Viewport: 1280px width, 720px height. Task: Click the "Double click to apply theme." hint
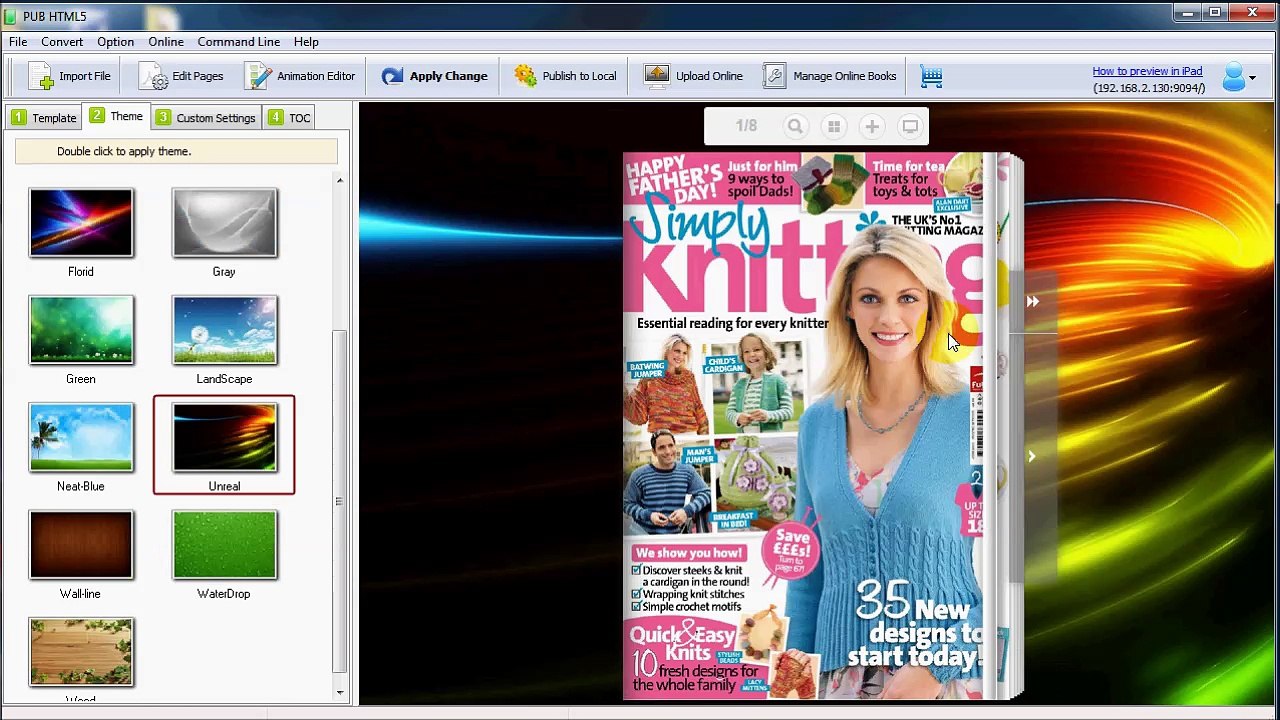124,151
